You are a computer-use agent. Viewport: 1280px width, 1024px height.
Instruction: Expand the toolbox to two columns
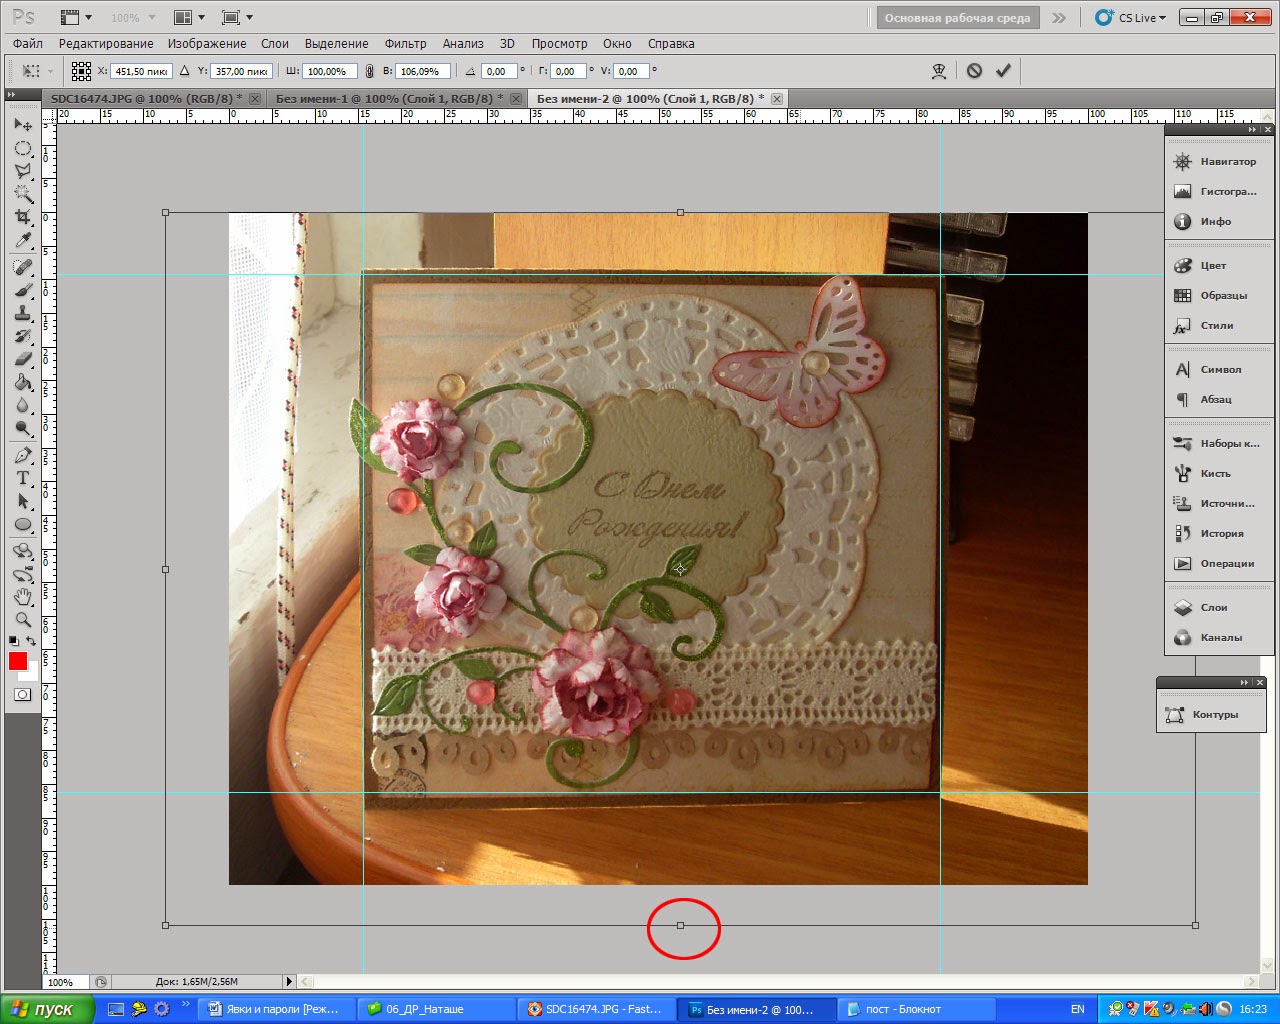12,95
